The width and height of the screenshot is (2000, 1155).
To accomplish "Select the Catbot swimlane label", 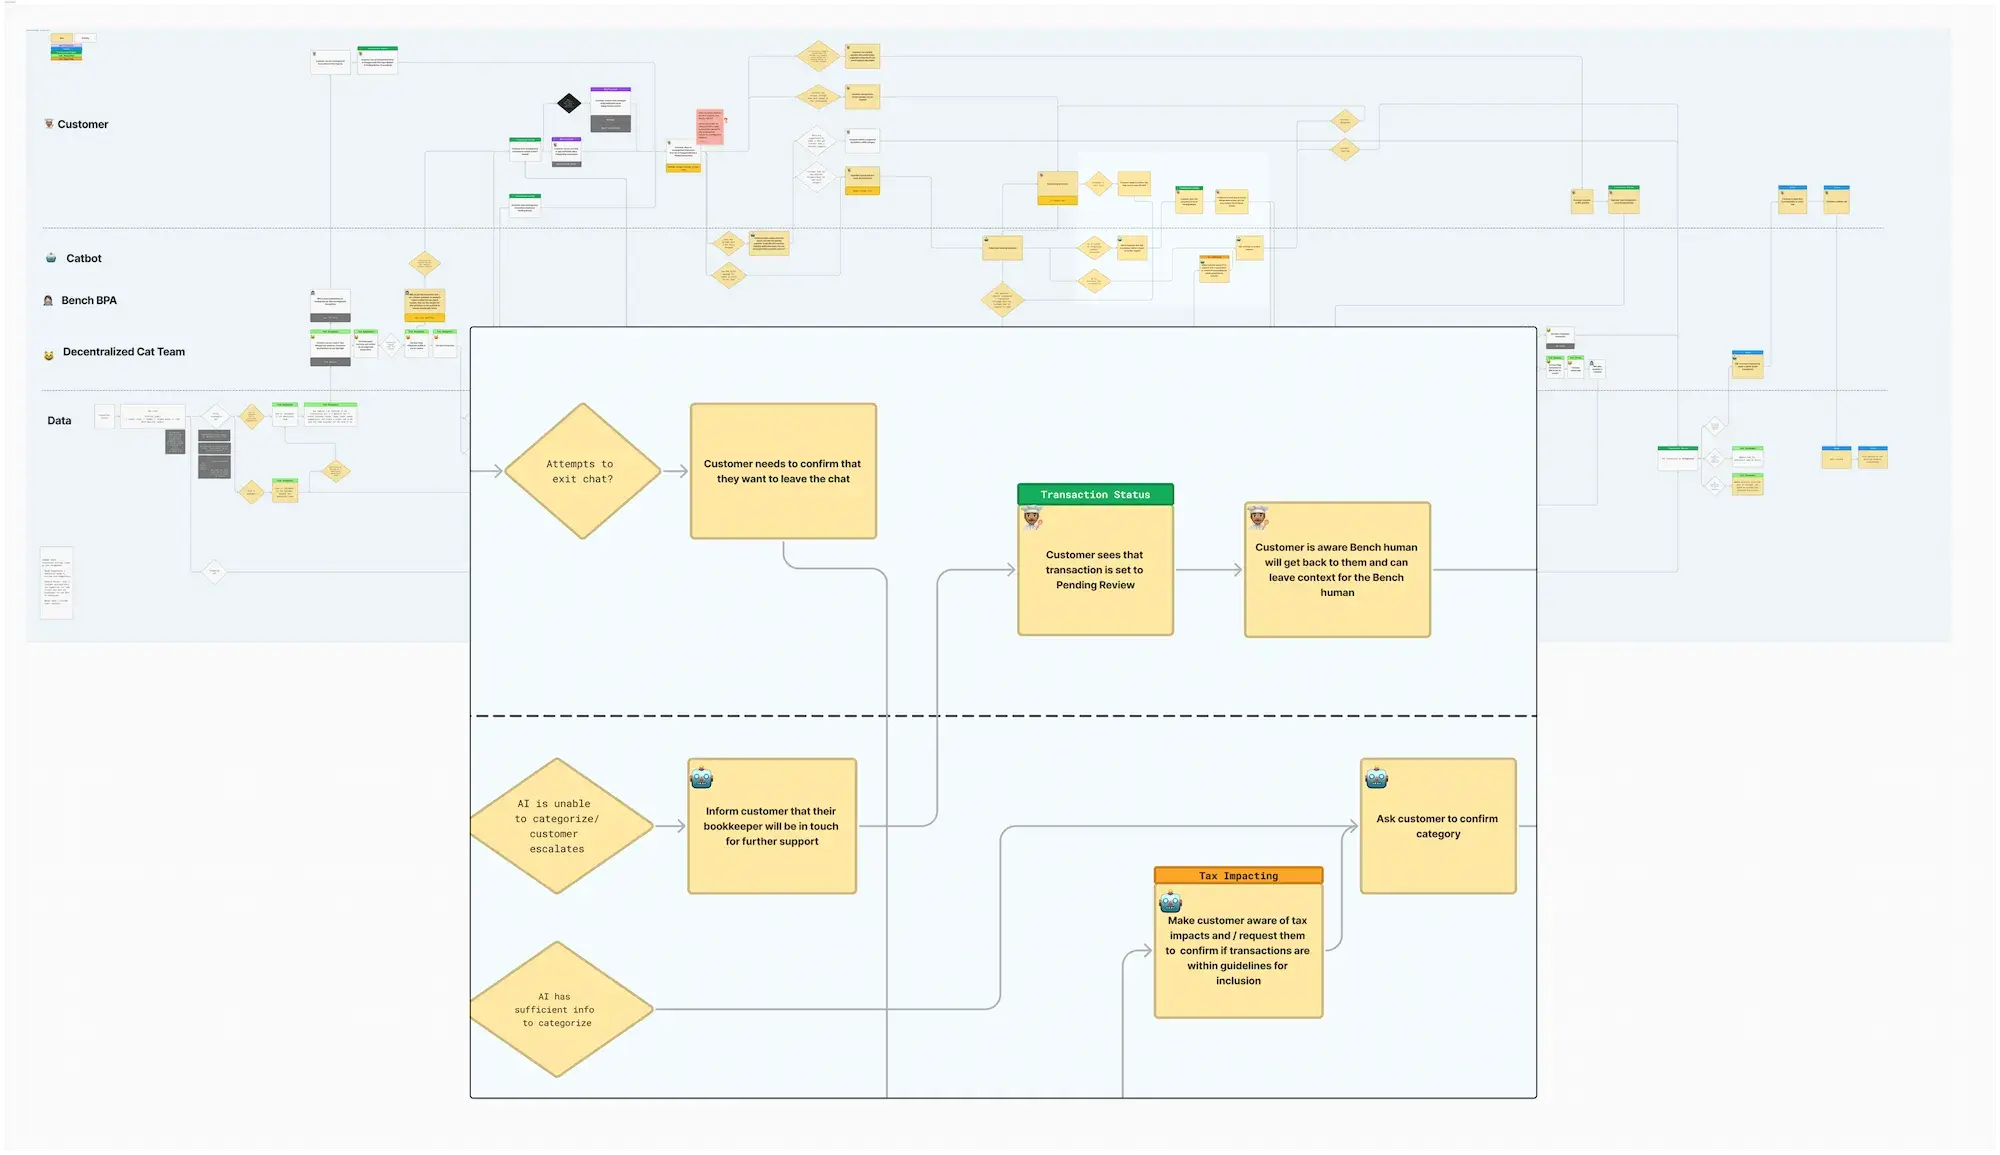I will pos(84,258).
